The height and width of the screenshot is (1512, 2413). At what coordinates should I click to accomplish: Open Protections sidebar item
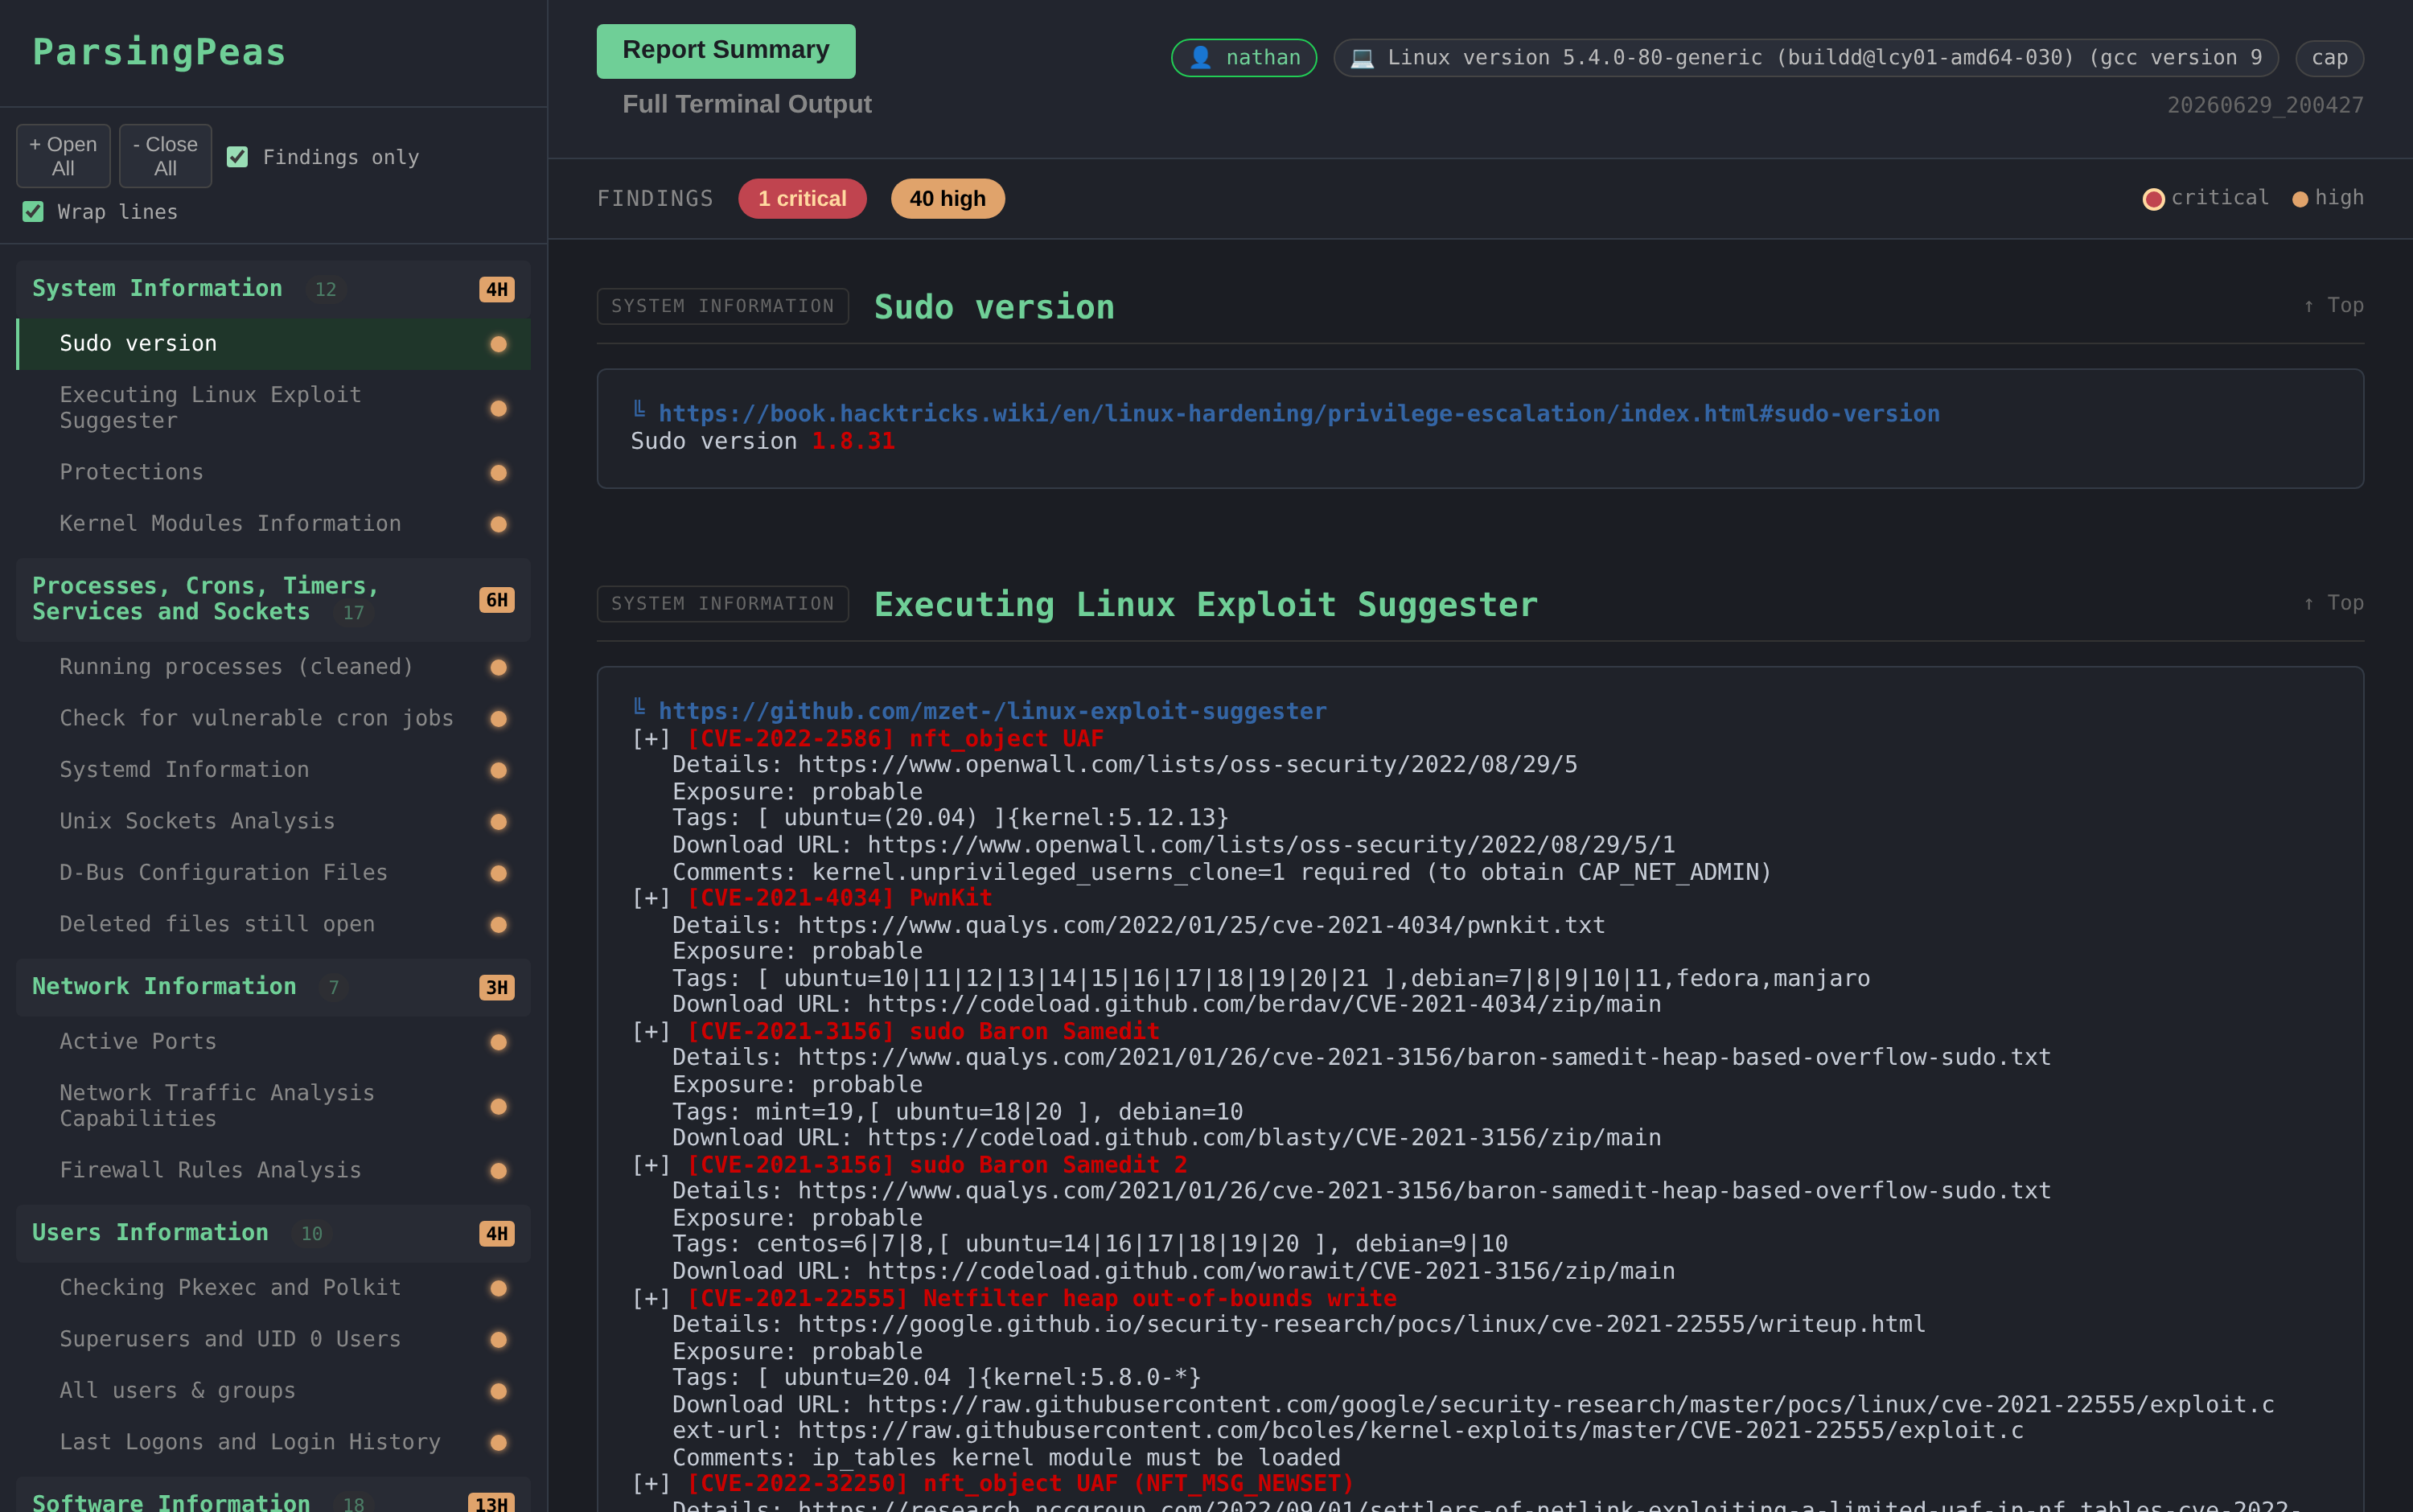[x=273, y=472]
